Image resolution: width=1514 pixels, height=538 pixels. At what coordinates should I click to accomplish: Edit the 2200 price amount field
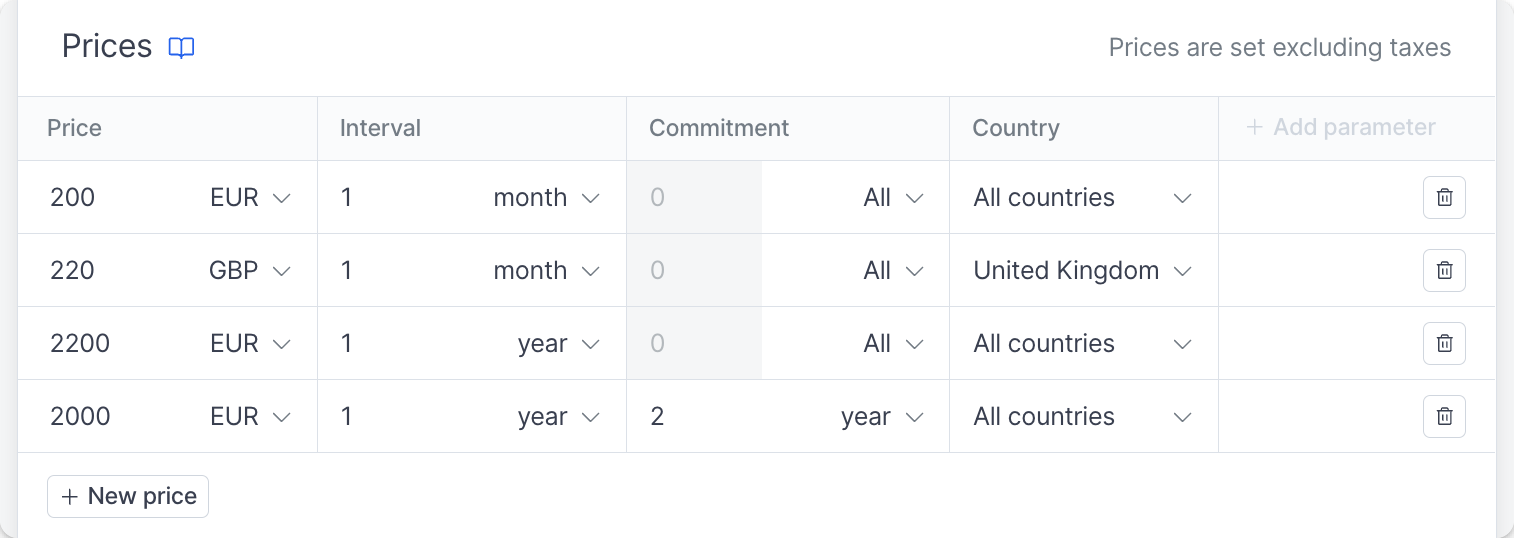(x=120, y=343)
